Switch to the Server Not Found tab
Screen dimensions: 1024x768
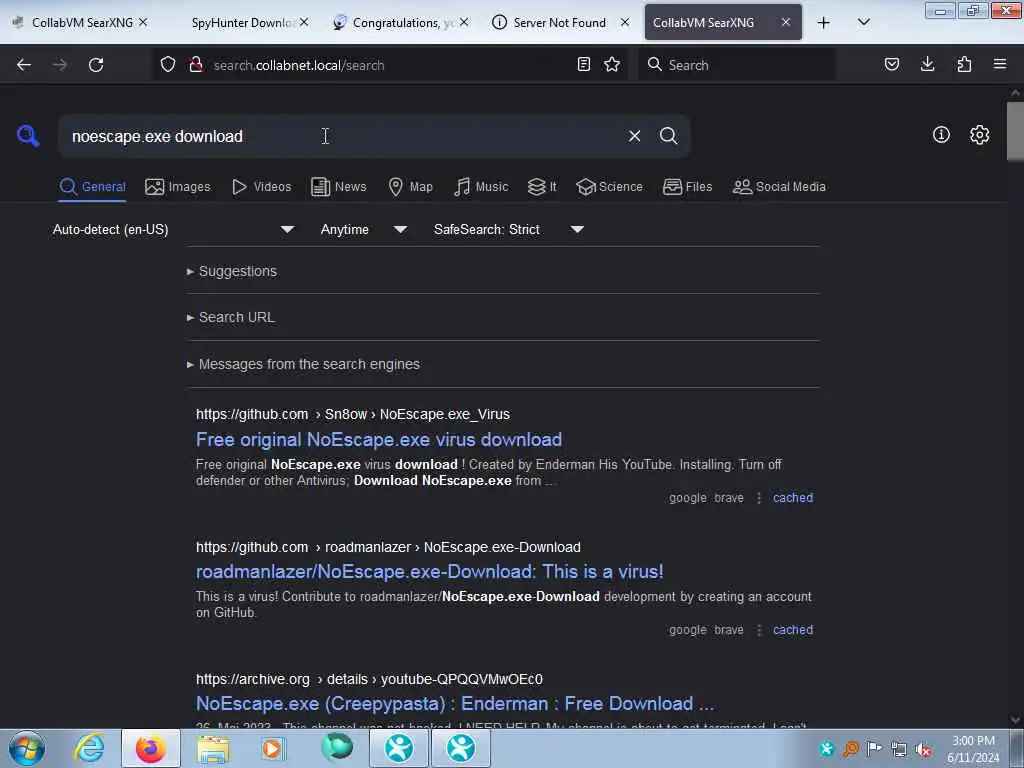coord(559,23)
